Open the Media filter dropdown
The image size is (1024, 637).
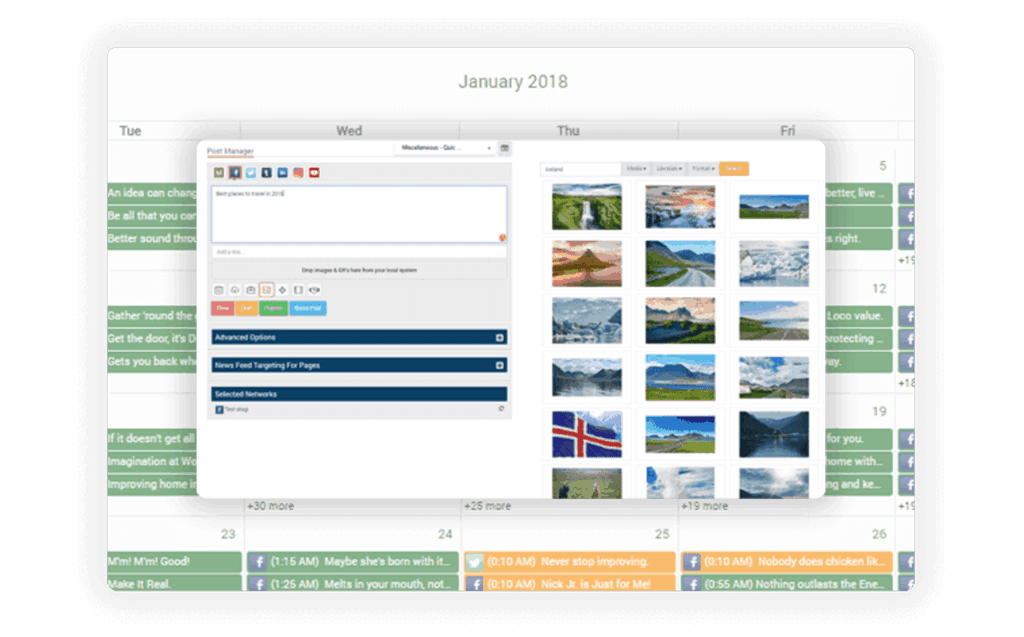(637, 168)
